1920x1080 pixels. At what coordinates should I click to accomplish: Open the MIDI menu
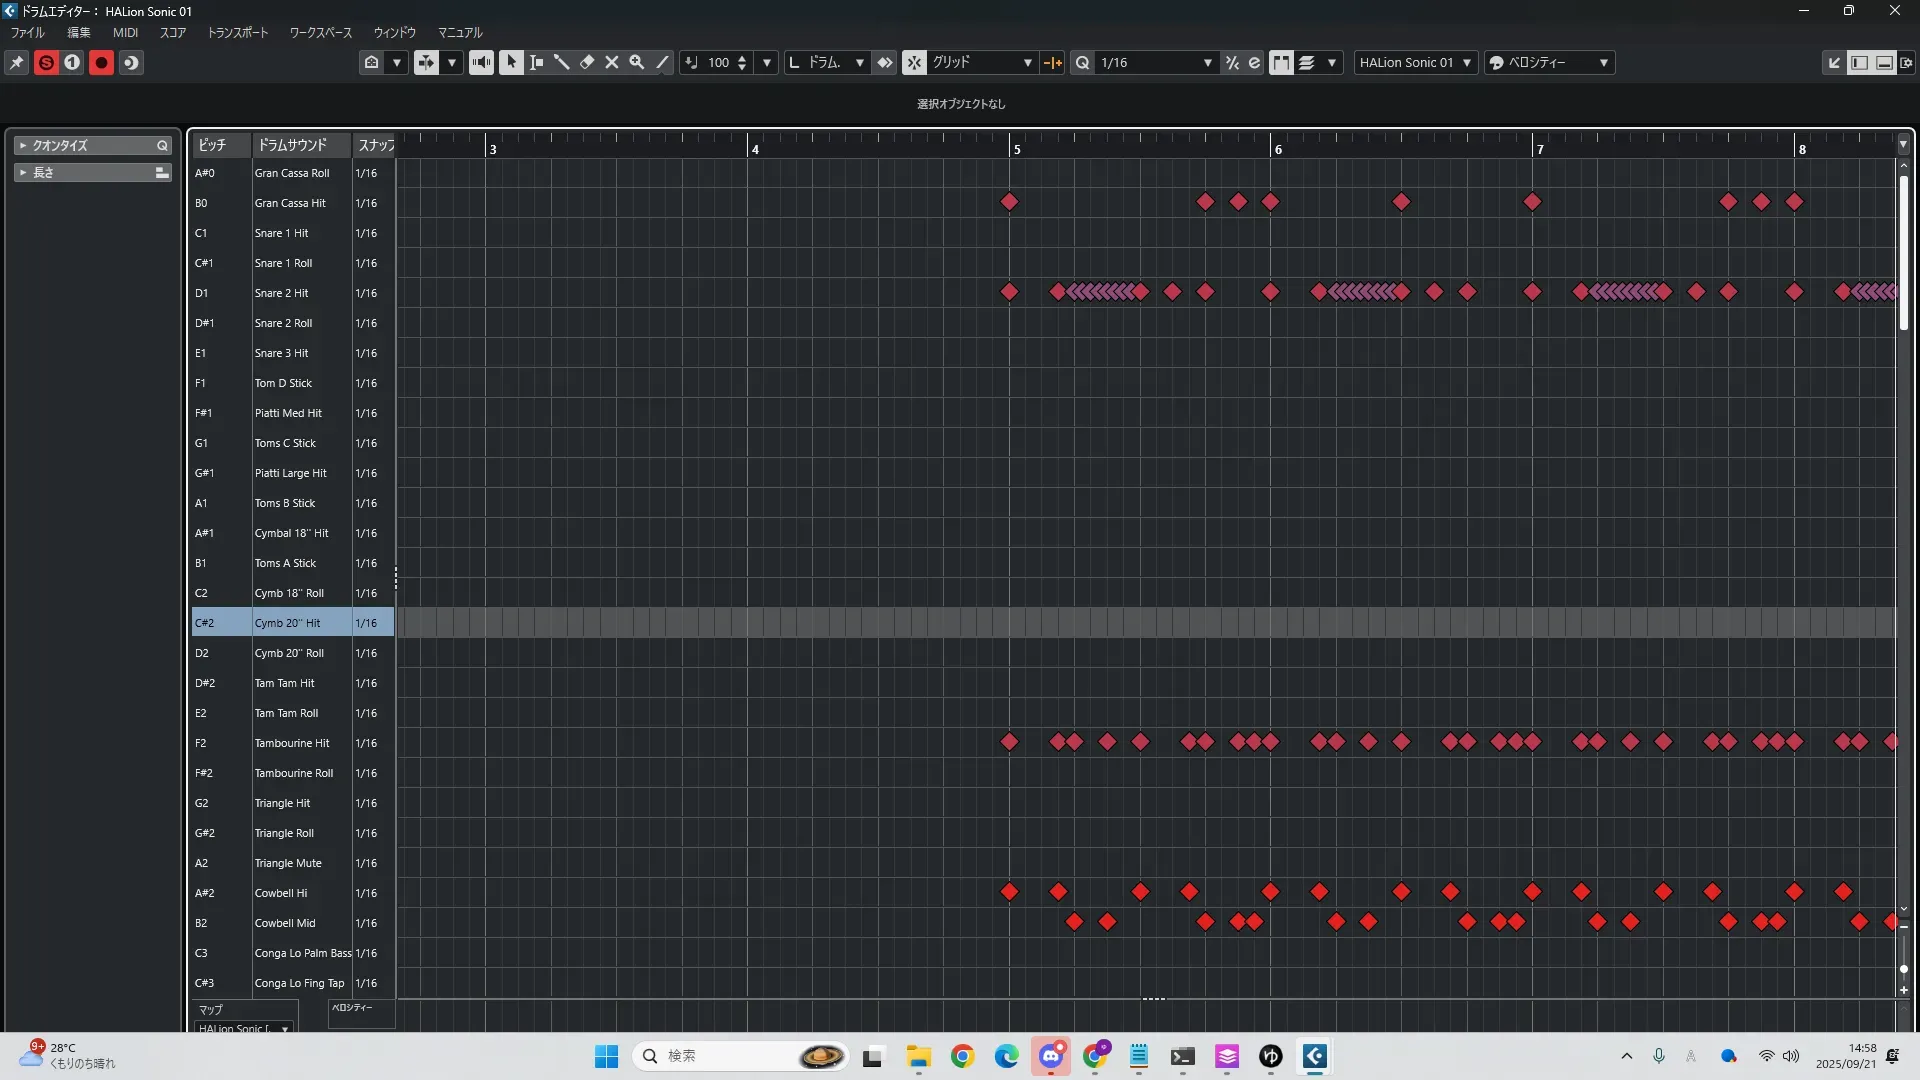(125, 32)
